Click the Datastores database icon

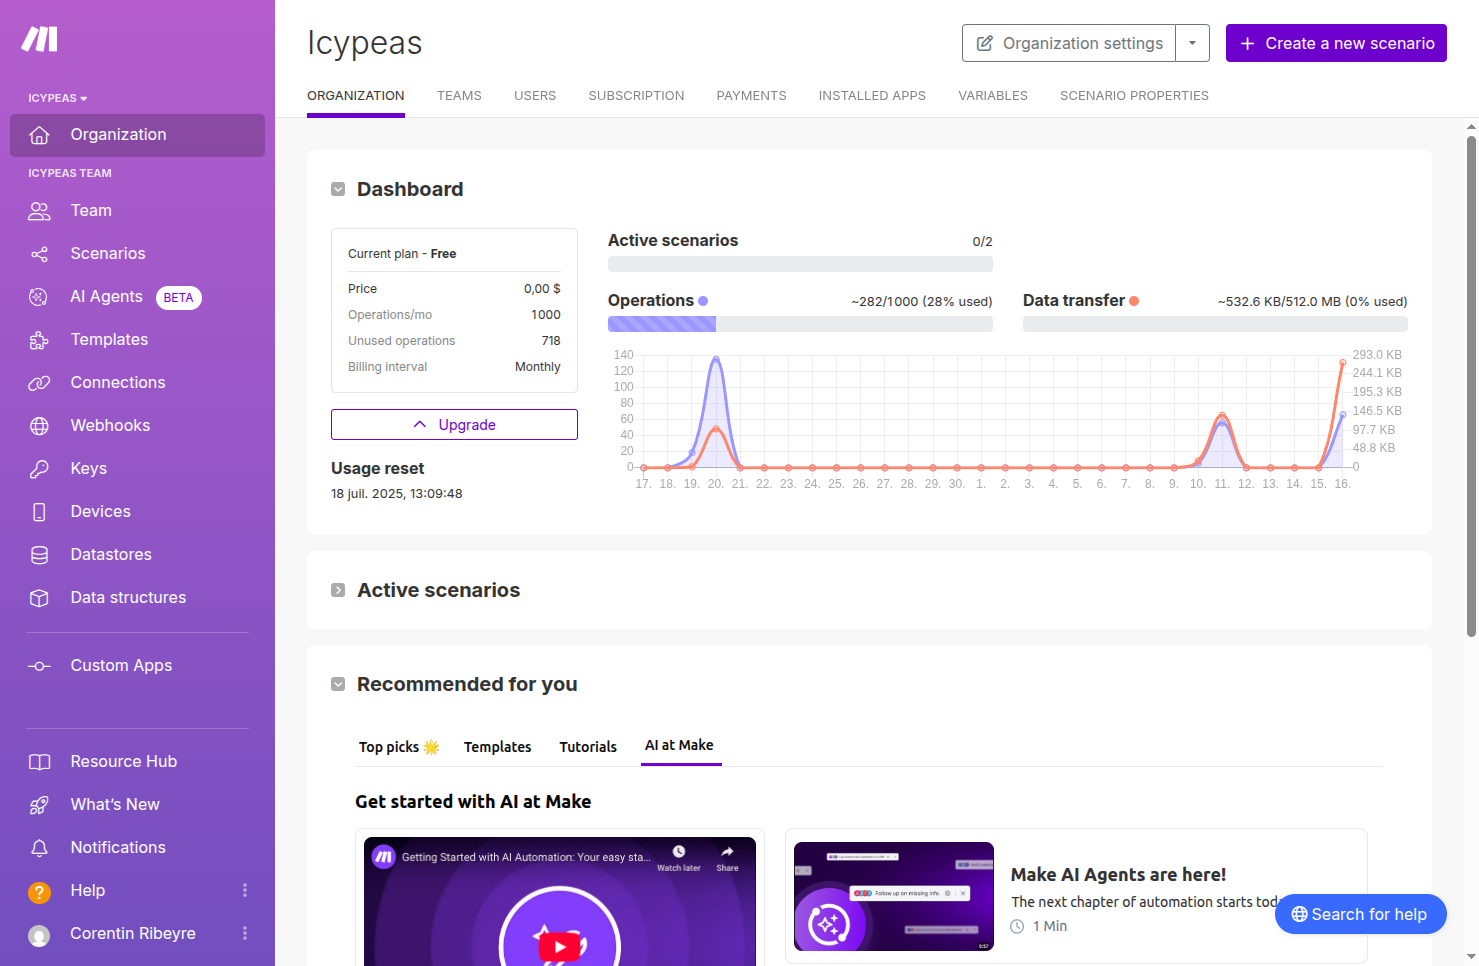(x=39, y=555)
